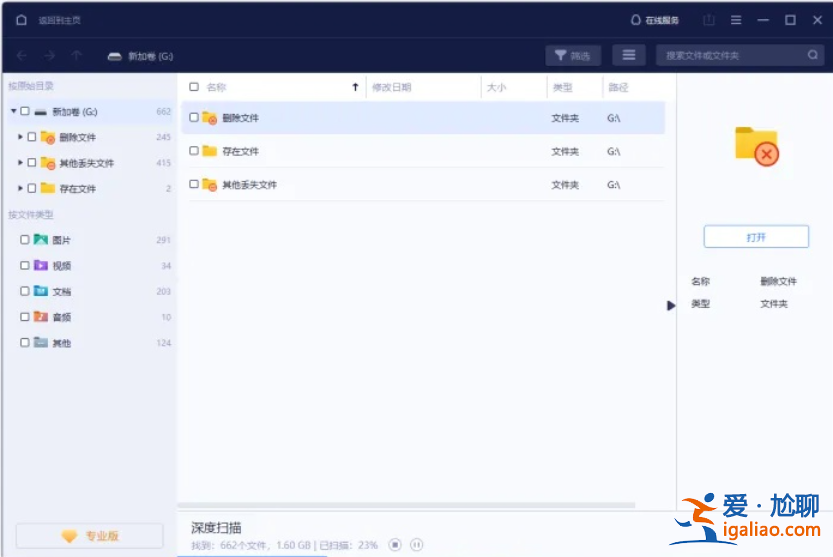This screenshot has width=833, height=557.
Task: Open the 筛选 filter button
Action: click(x=573, y=55)
